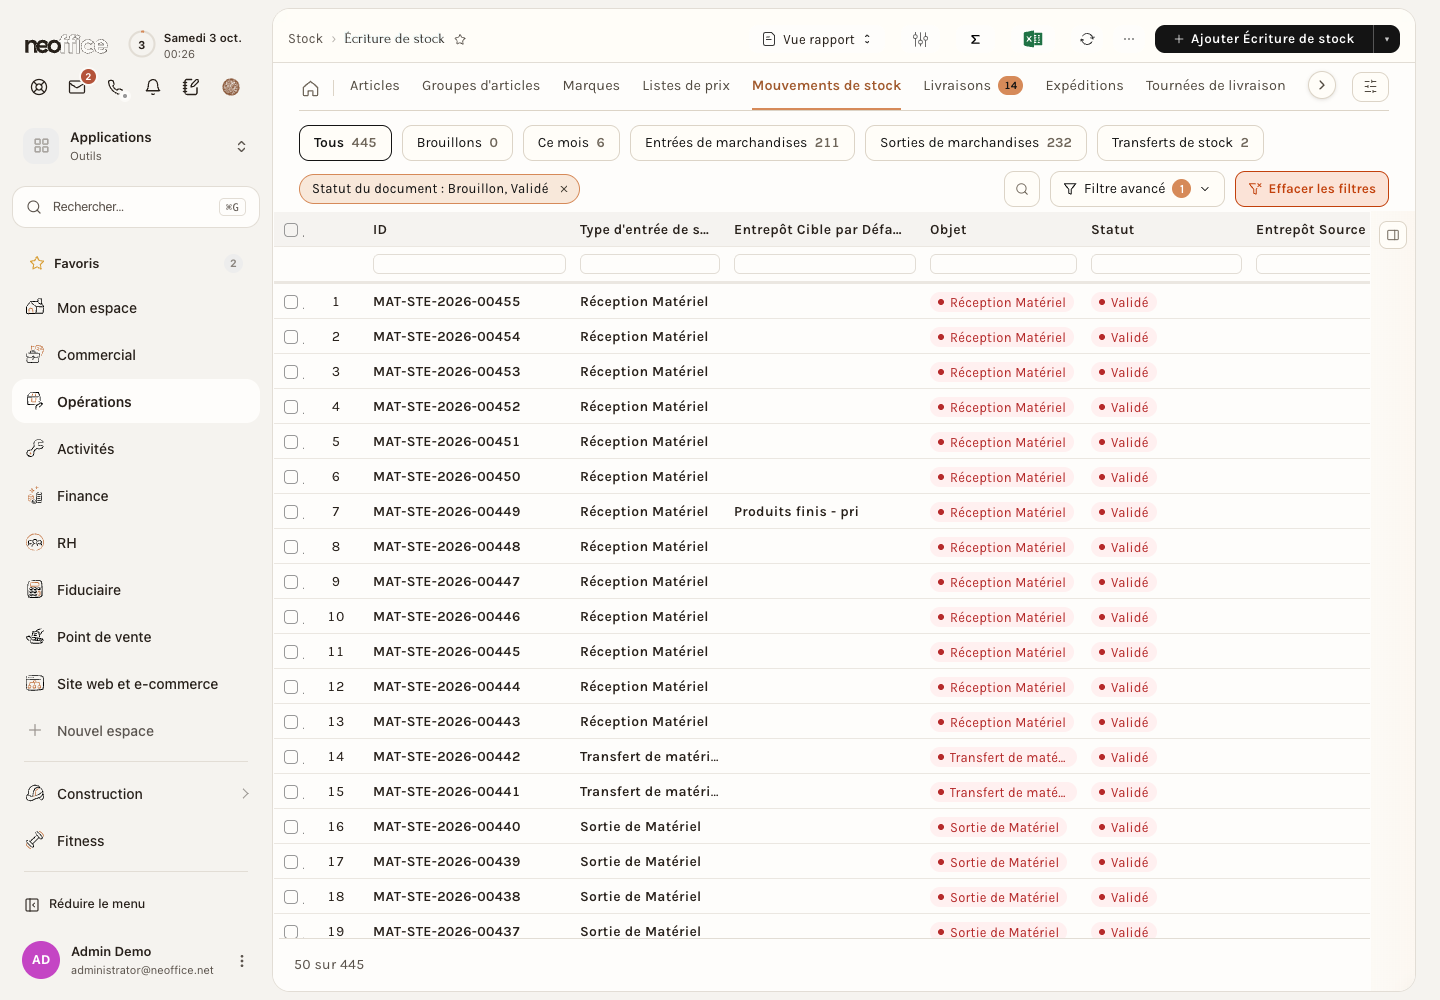
Task: Click Effacer les filtres button
Action: pos(1312,189)
